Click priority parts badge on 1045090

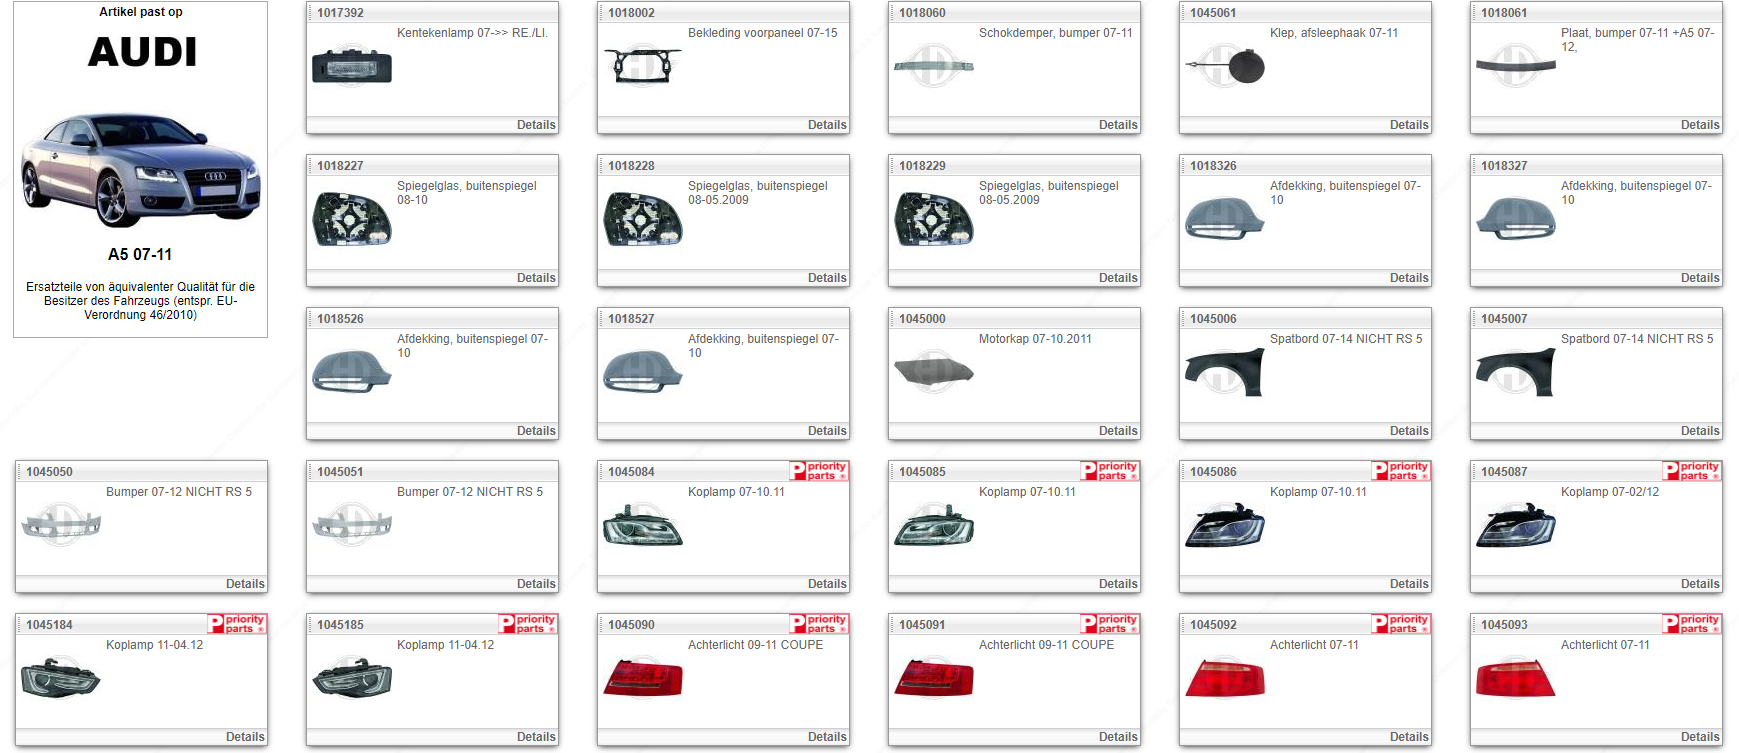pos(819,624)
